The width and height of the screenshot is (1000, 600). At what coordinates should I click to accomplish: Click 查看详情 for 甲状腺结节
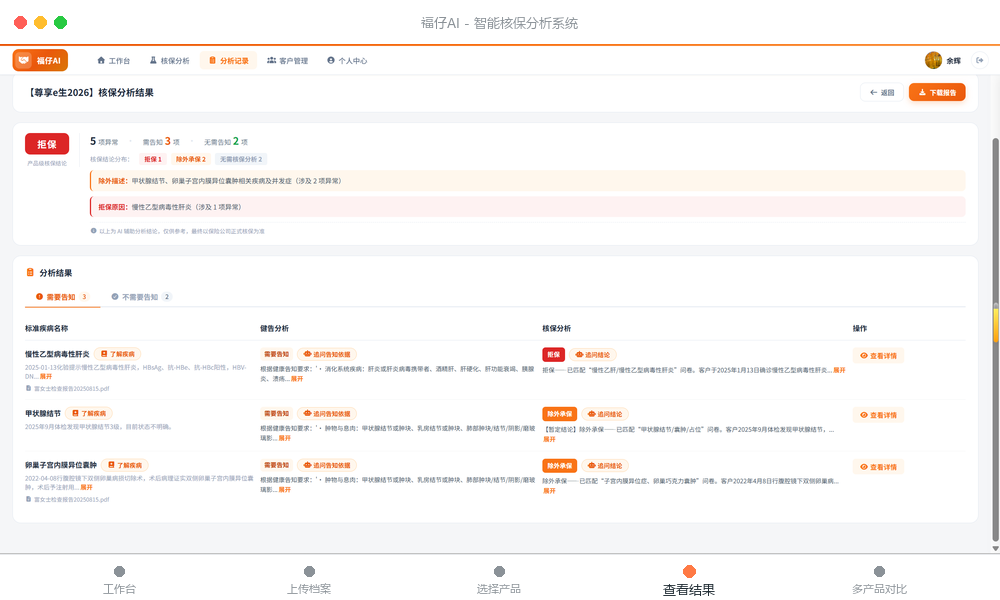(x=878, y=415)
